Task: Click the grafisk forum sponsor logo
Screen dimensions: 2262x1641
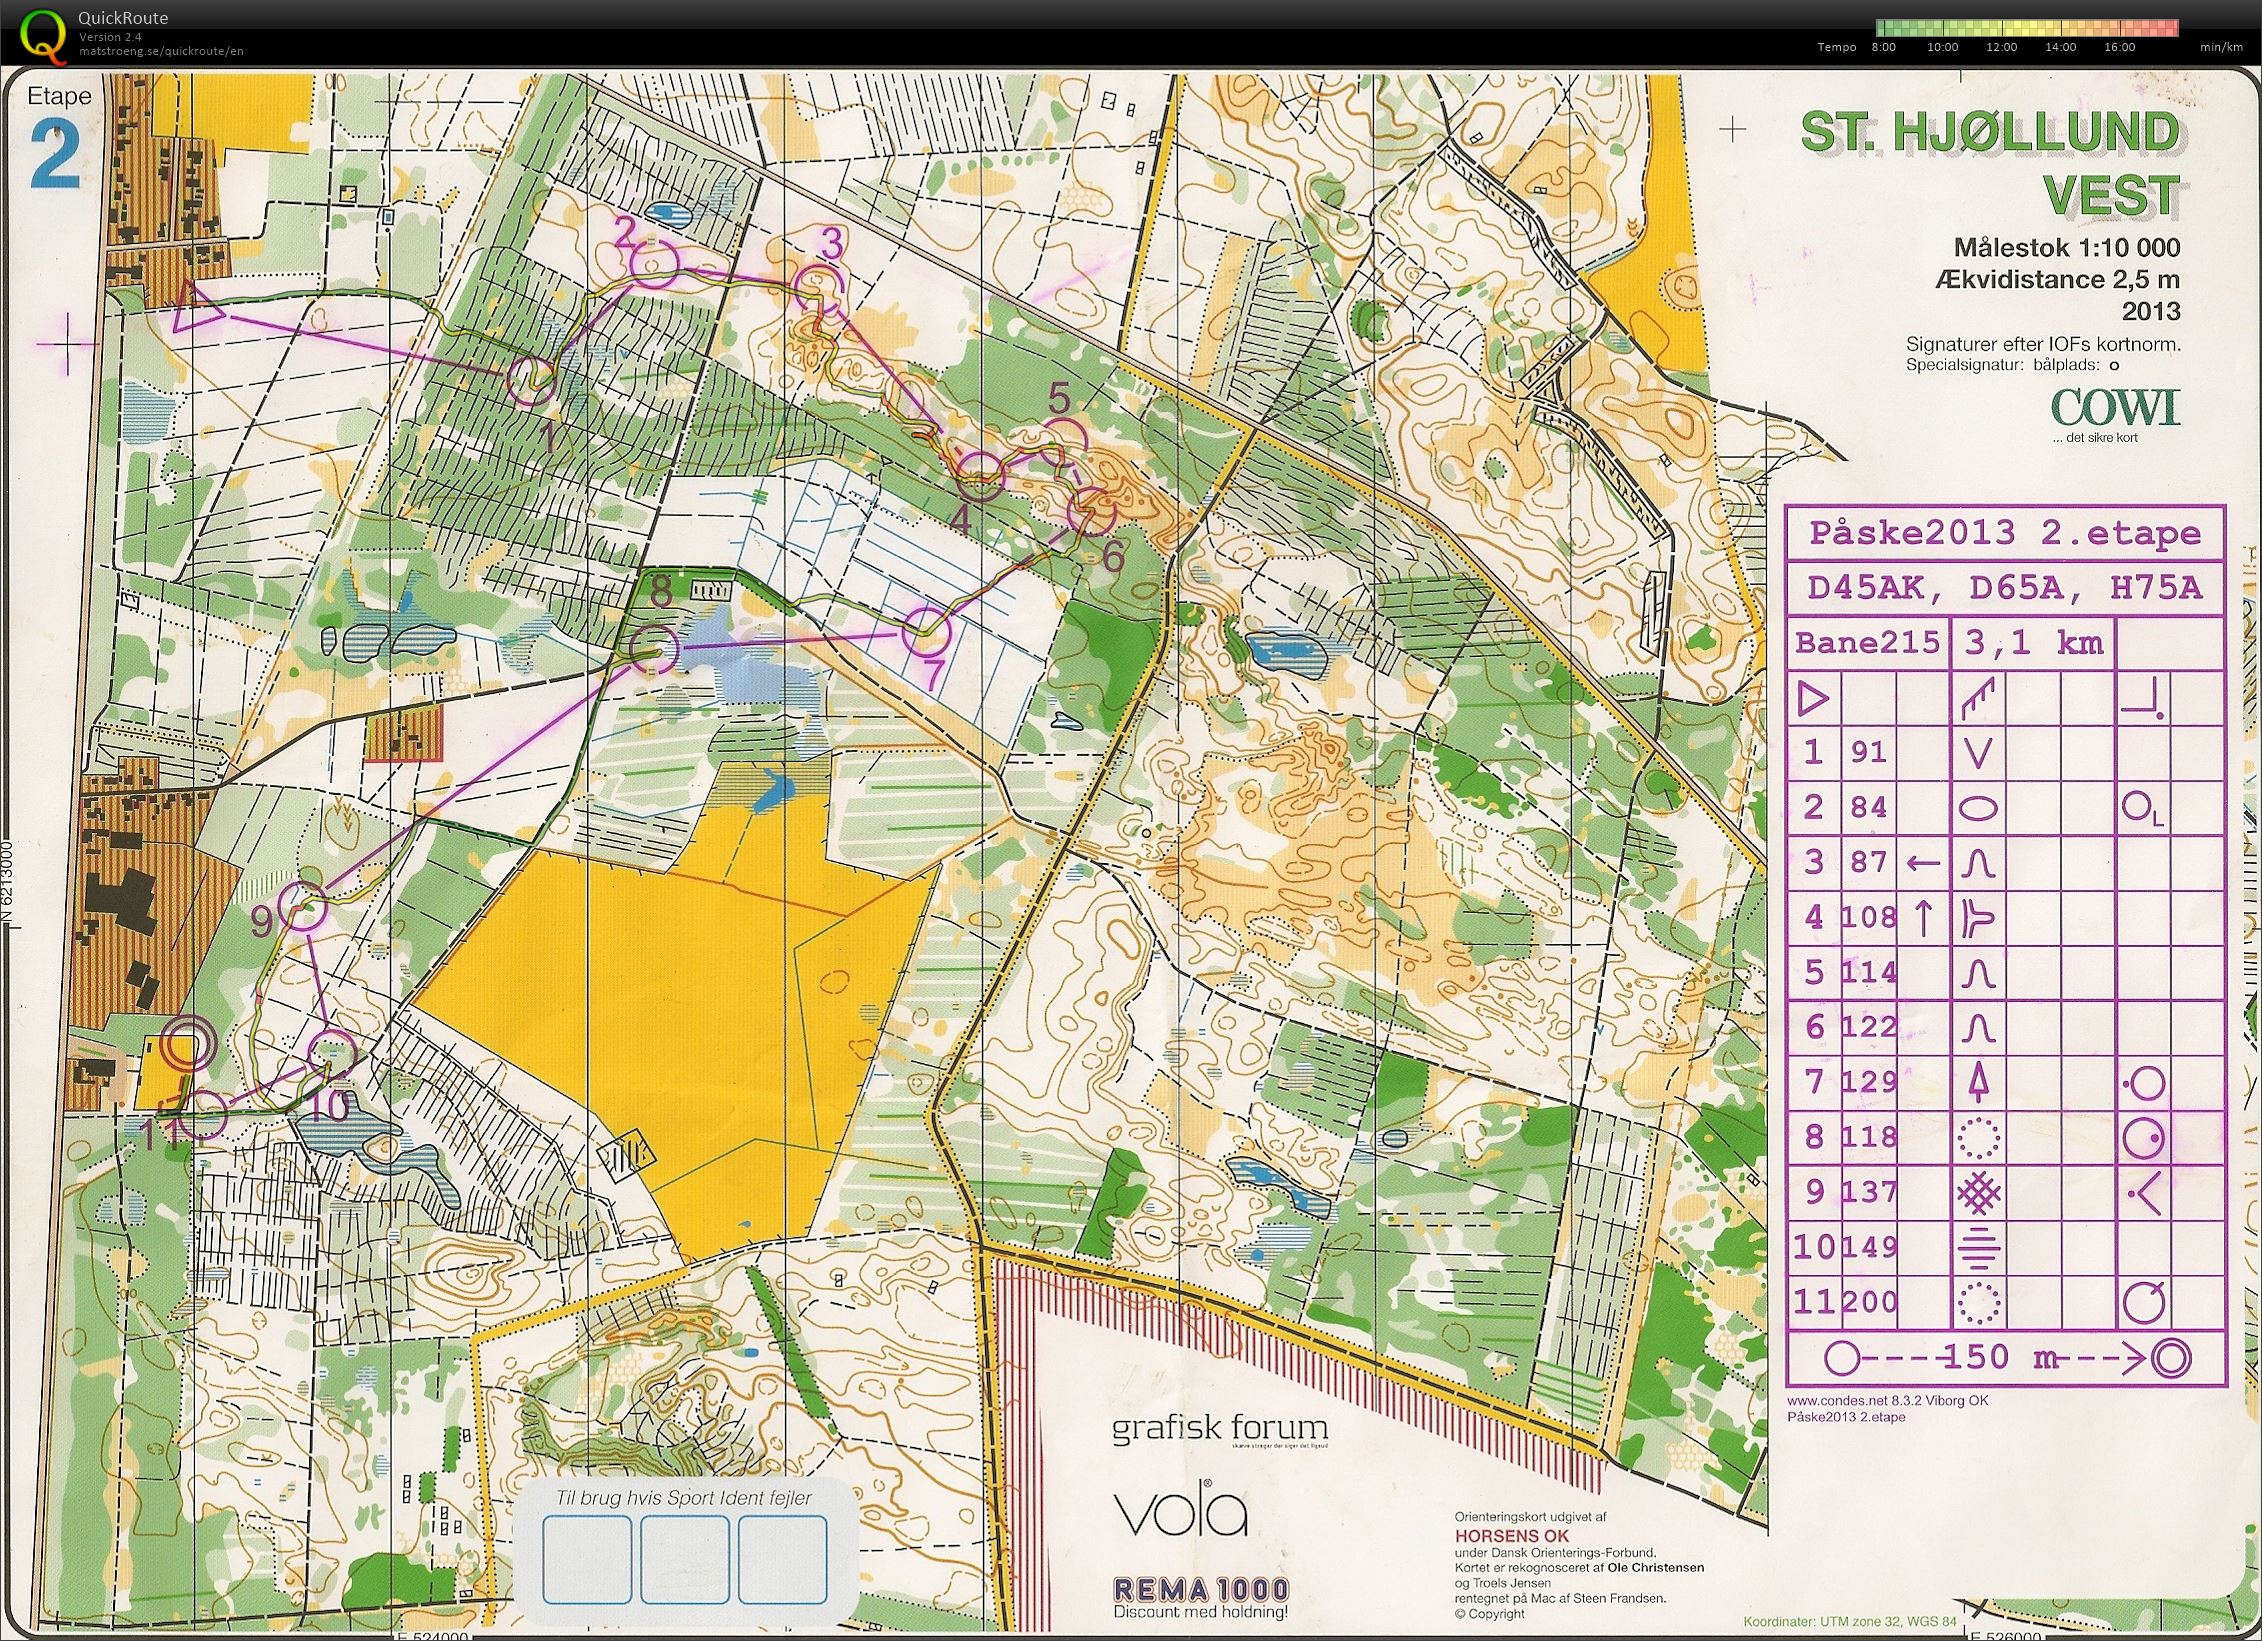Action: pyautogui.click(x=1220, y=1429)
